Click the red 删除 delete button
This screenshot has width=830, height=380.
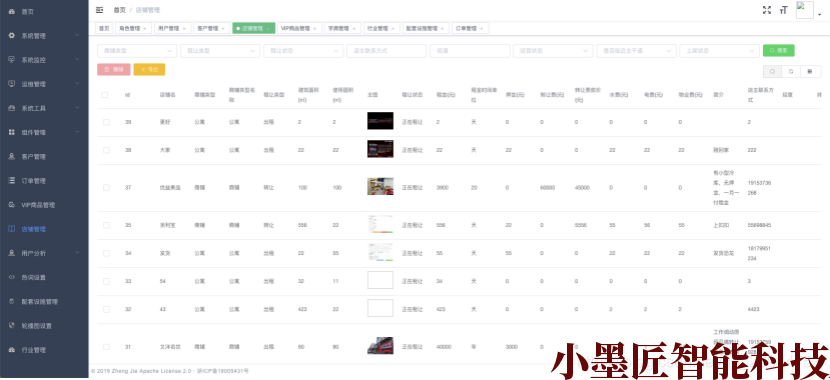click(x=114, y=69)
